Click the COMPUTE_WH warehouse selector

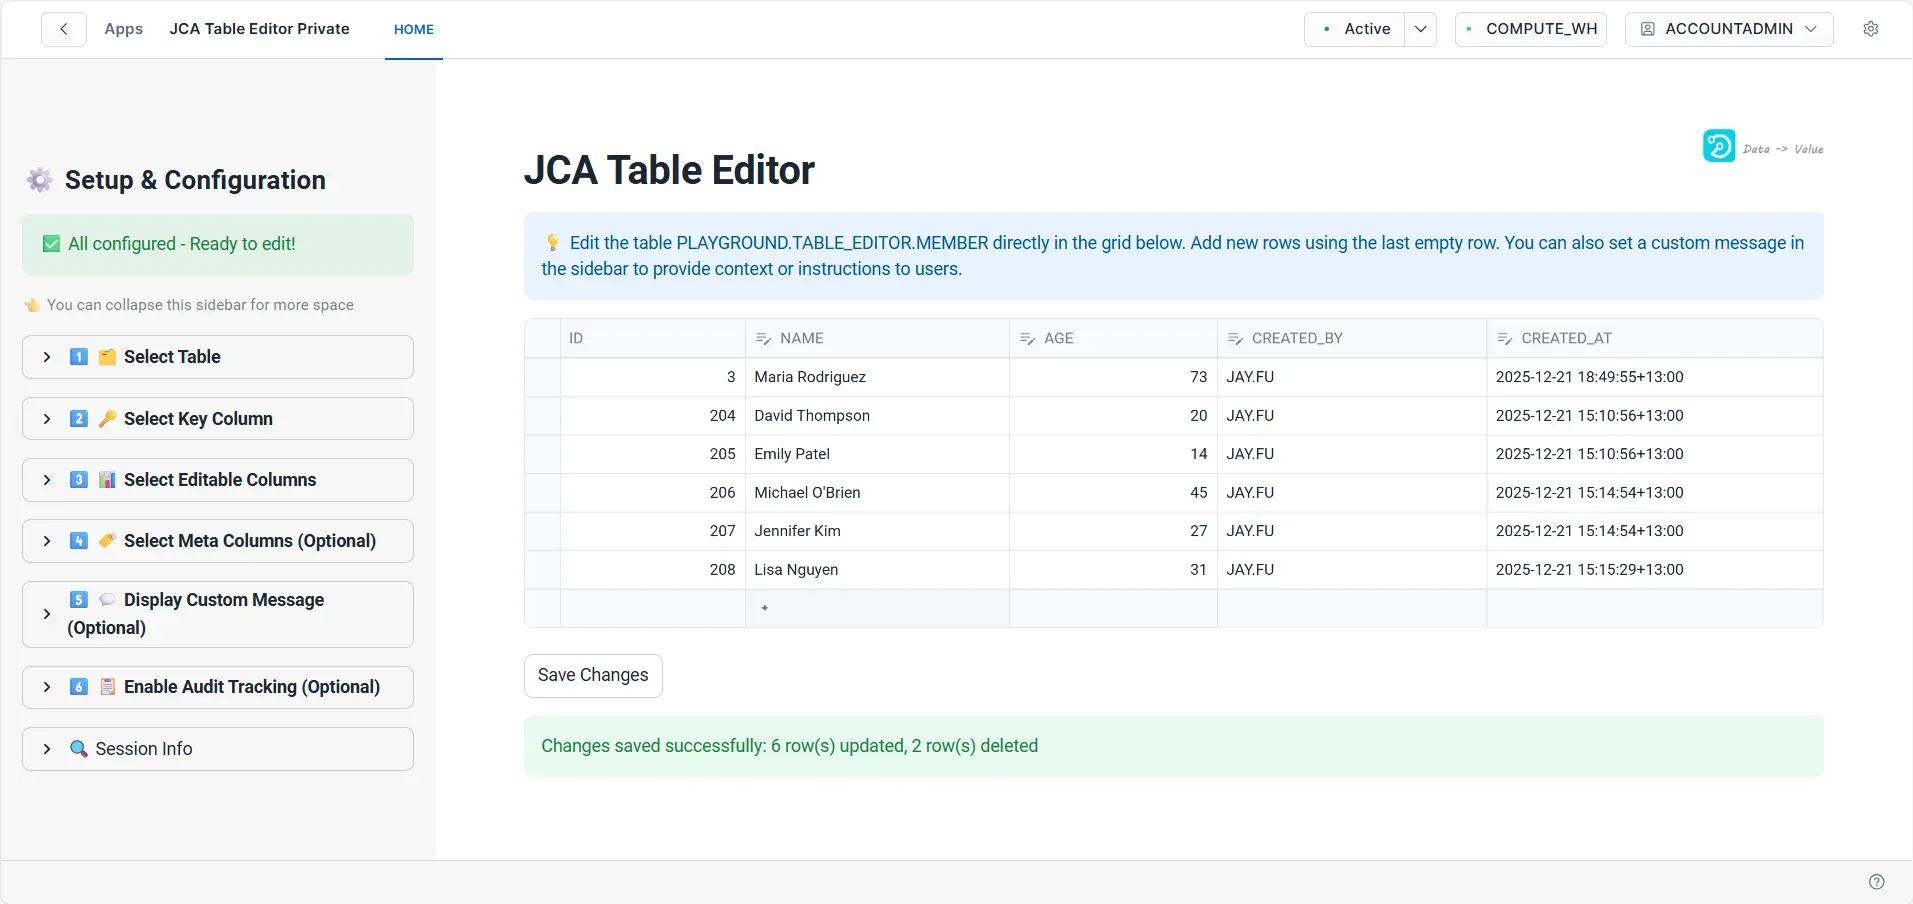[x=1530, y=28]
